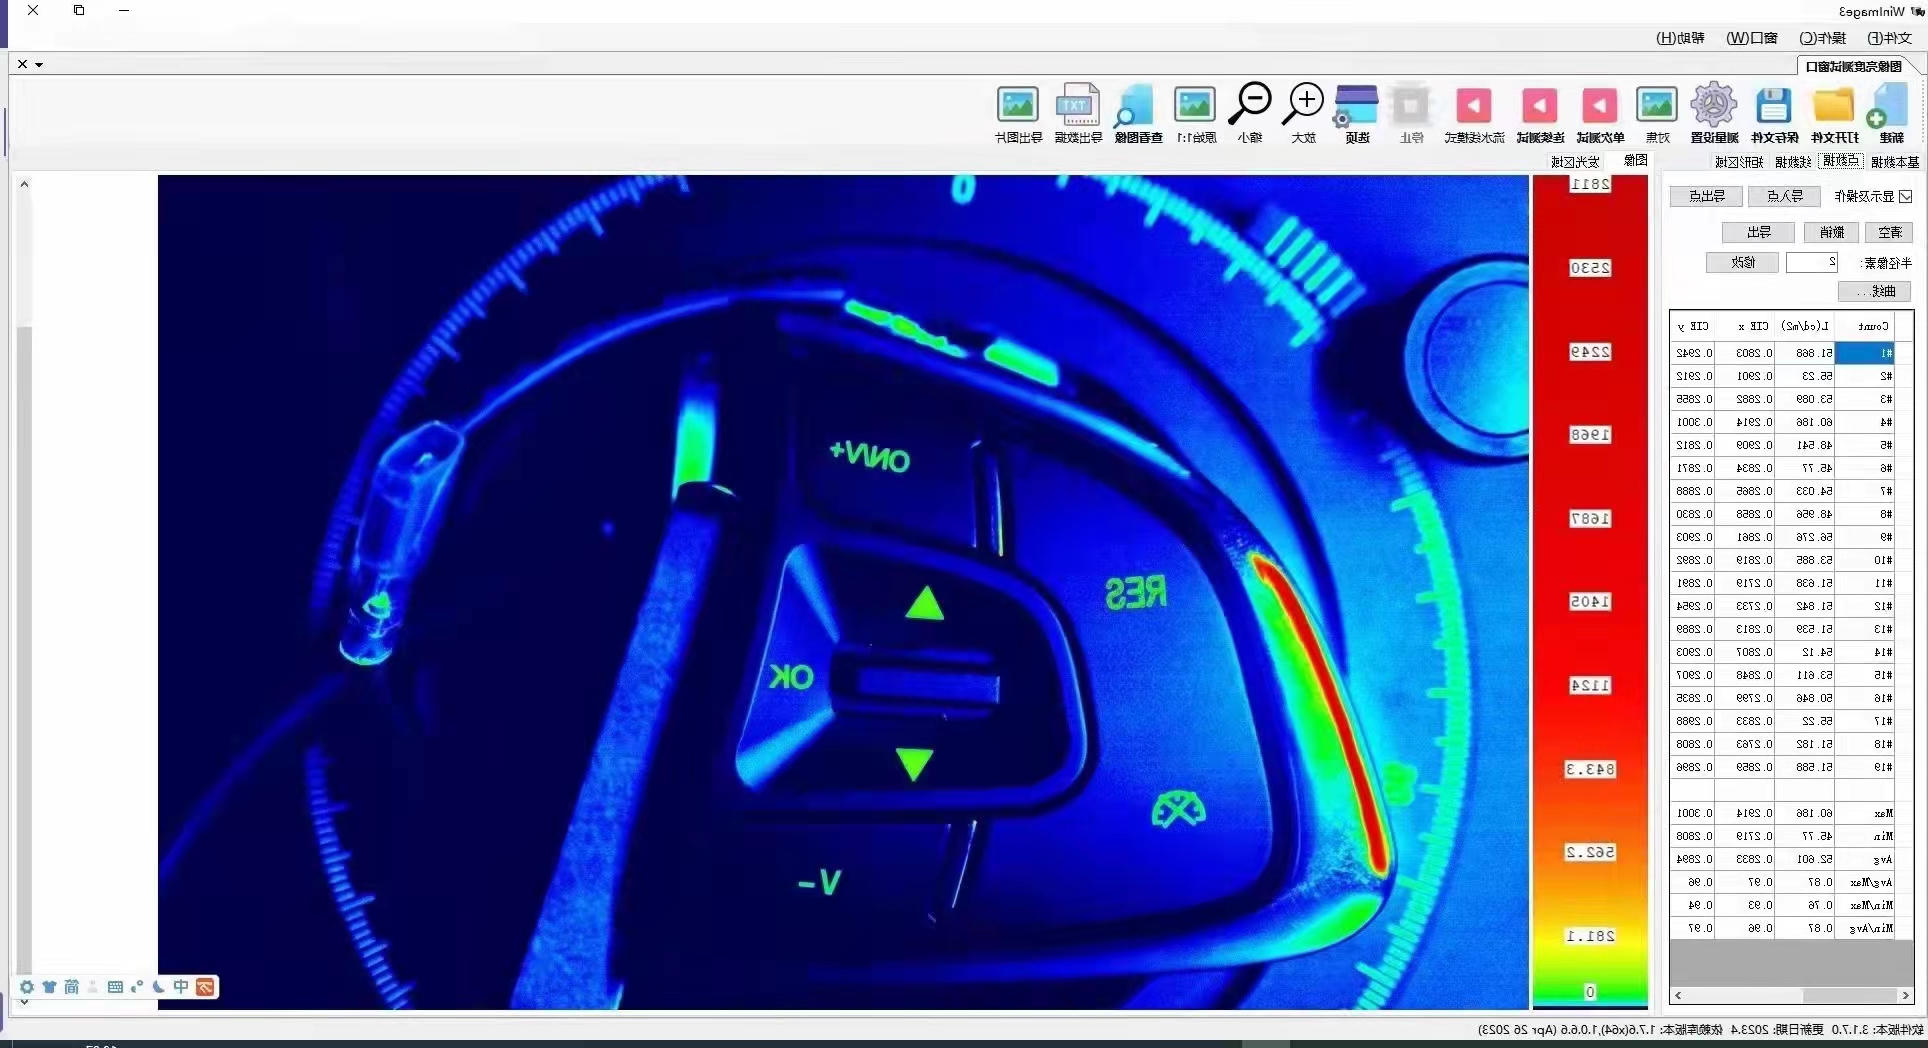Select table row #10 in the table
1928x1048 pixels.
[x=1783, y=560]
